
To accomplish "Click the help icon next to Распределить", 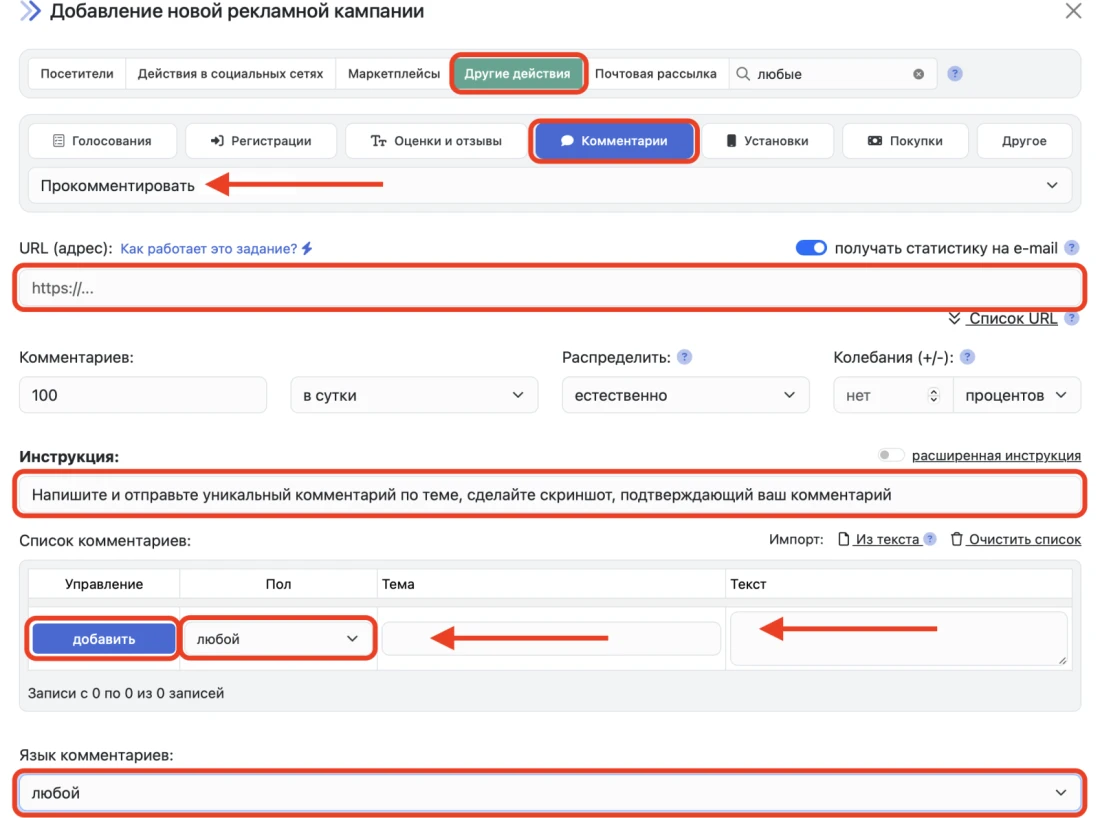I will coord(685,357).
